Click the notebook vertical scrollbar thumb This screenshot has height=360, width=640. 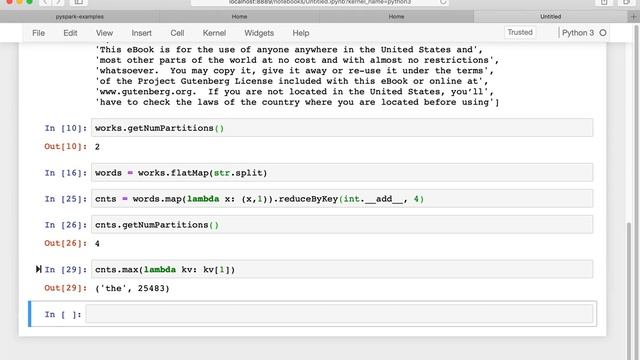tap(629, 290)
